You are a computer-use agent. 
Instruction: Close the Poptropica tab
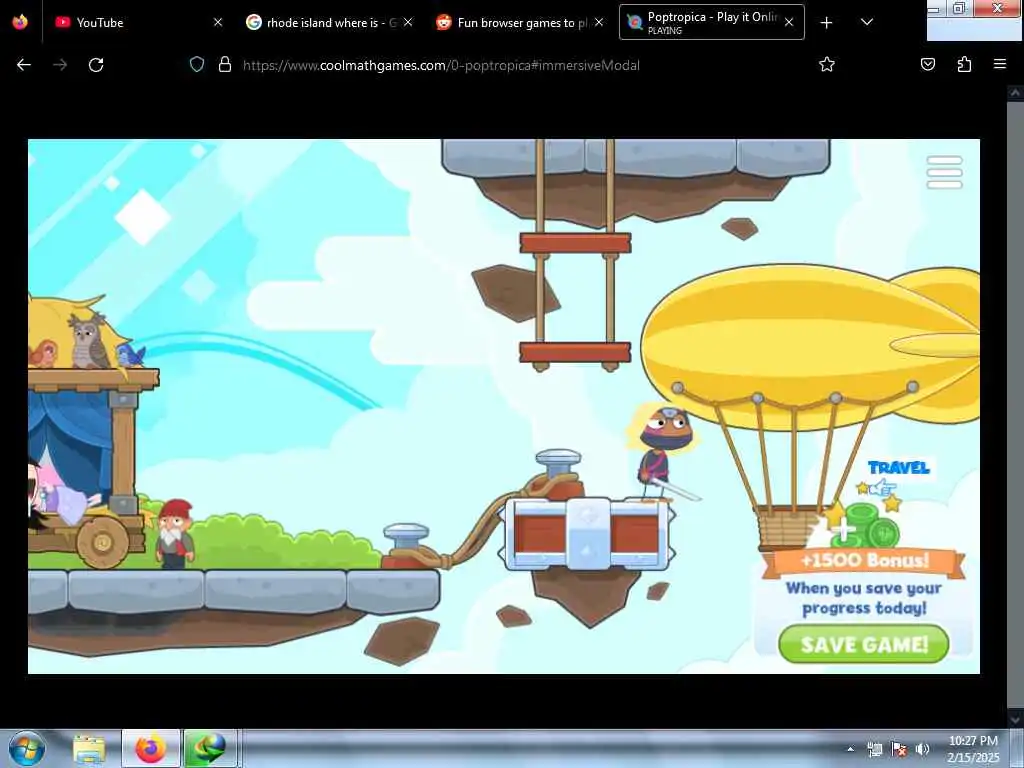789,22
